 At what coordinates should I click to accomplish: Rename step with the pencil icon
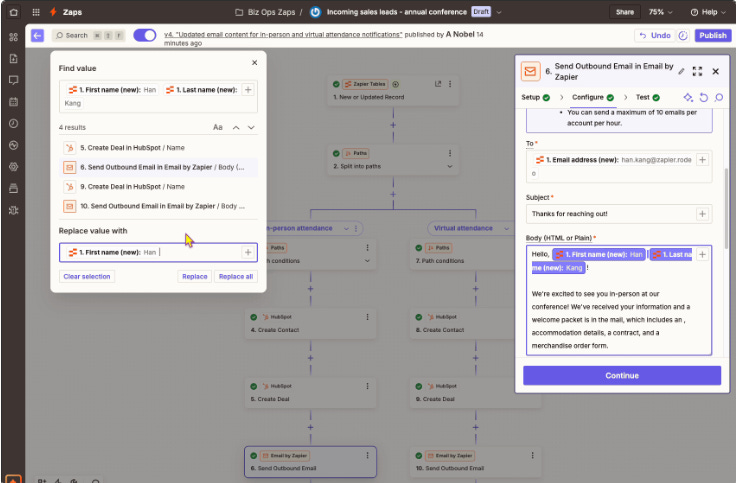click(681, 71)
